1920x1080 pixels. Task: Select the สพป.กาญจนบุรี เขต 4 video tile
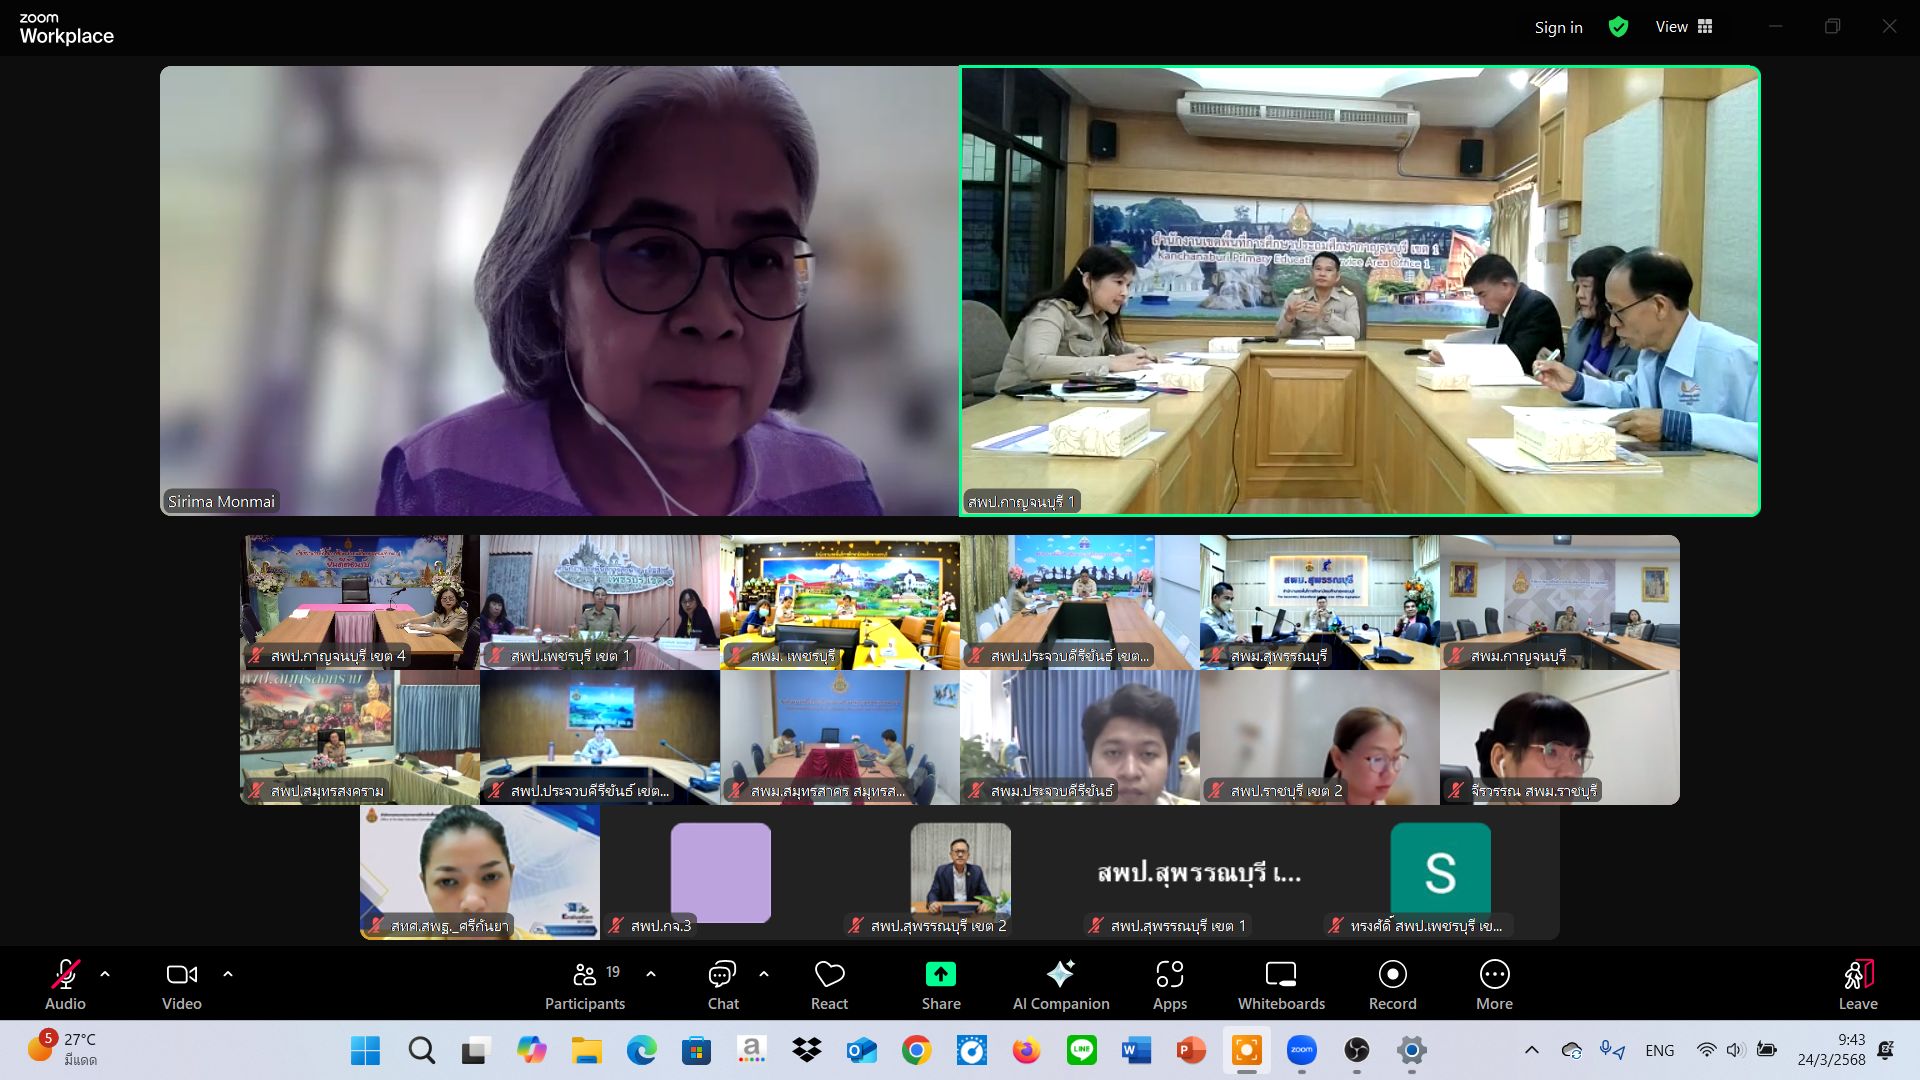click(360, 602)
